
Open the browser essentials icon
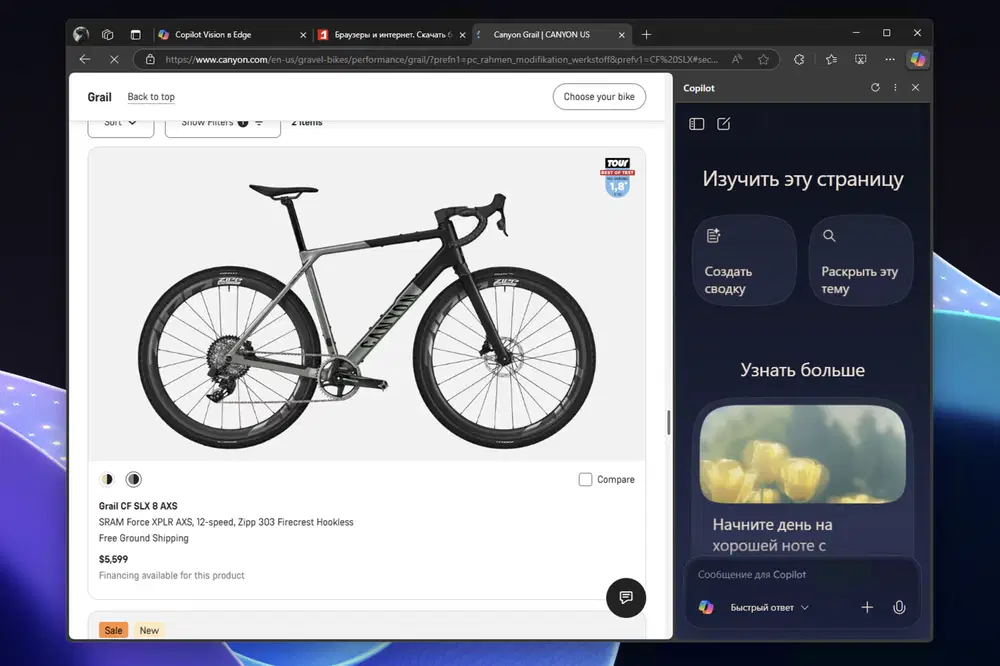[860, 59]
